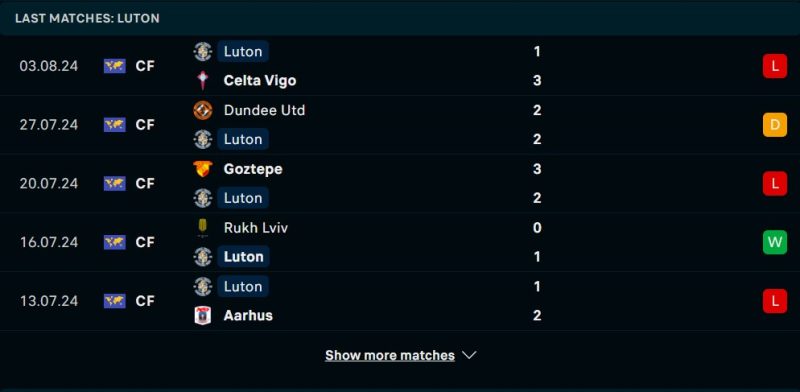The height and width of the screenshot is (392, 800).
Task: Open the Show more matches link
Action: point(390,355)
